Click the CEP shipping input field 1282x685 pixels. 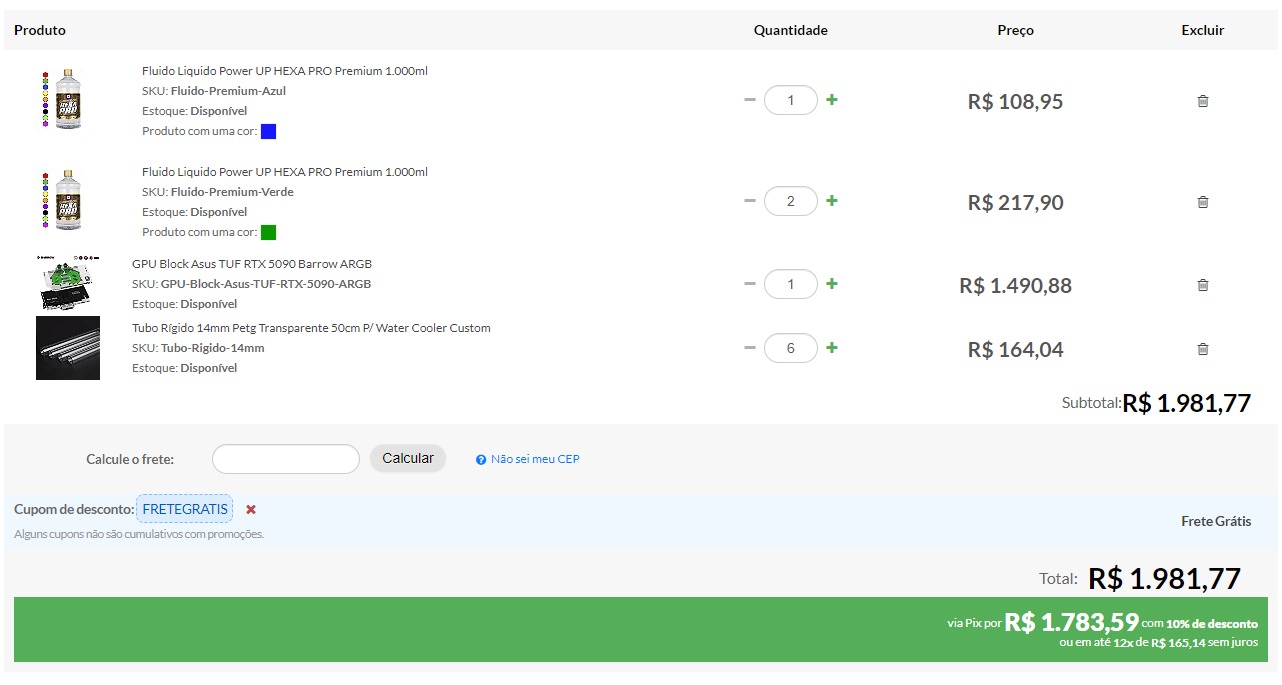click(285, 459)
